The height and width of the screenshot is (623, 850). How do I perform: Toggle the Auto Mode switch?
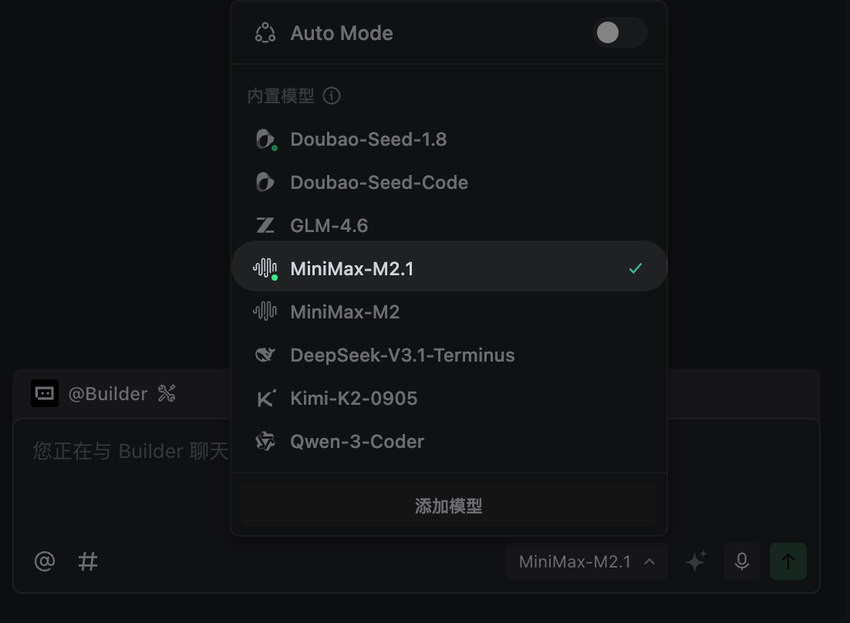pos(619,33)
